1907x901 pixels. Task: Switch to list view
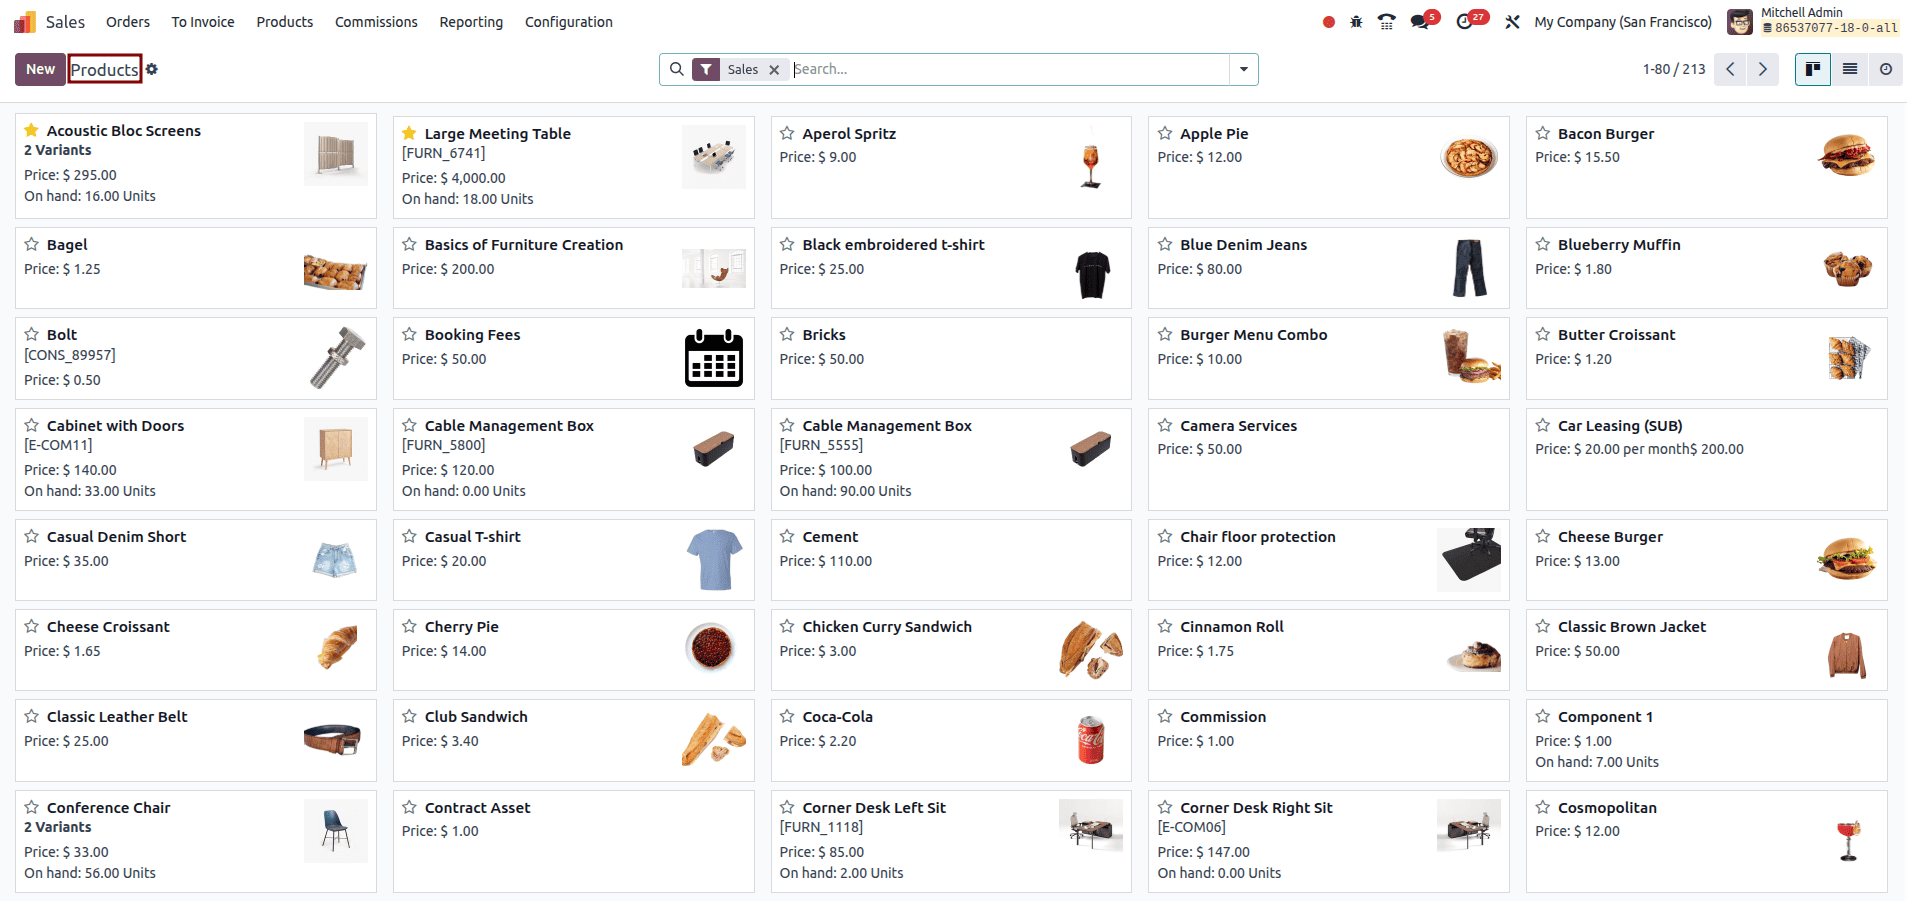(x=1850, y=69)
